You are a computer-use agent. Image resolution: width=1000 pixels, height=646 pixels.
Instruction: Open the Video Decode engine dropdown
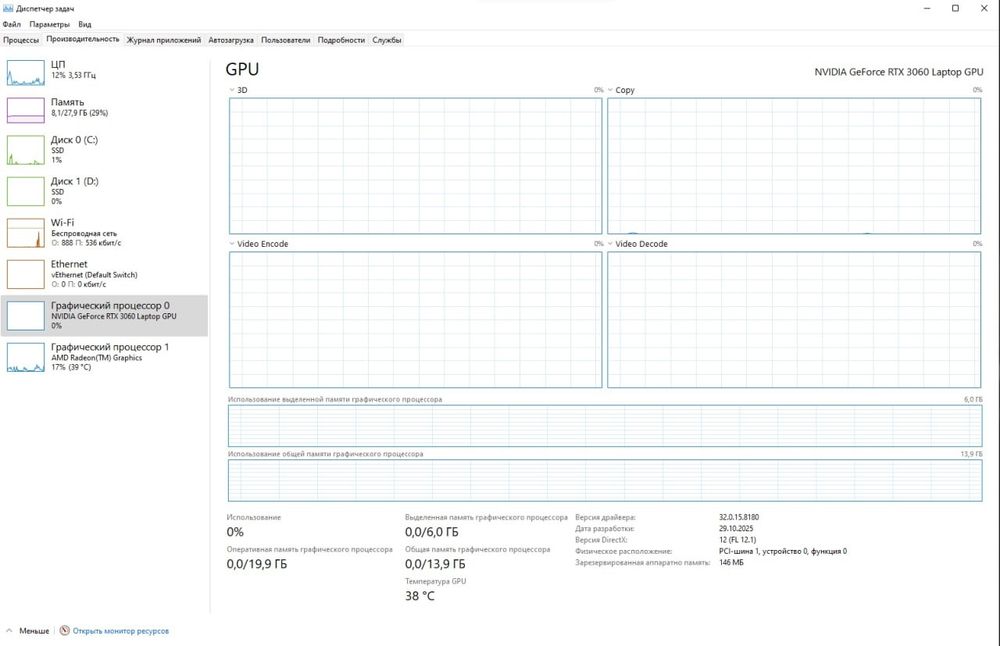[610, 244]
